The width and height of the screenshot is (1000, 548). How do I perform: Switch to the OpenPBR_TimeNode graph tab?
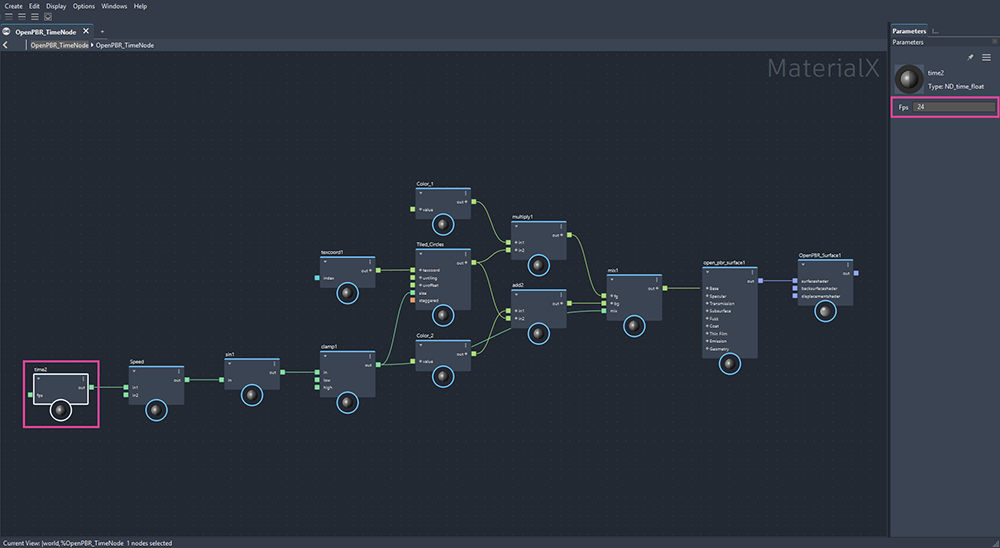45,31
